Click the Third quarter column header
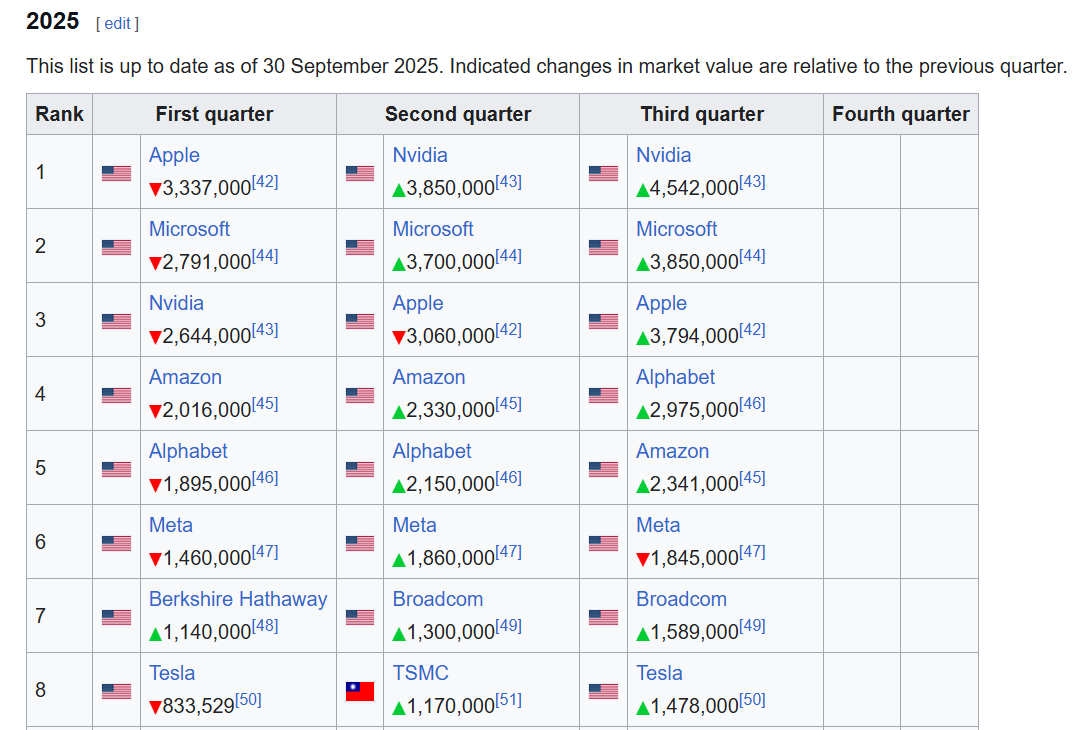This screenshot has height=730, width=1082. click(x=702, y=114)
